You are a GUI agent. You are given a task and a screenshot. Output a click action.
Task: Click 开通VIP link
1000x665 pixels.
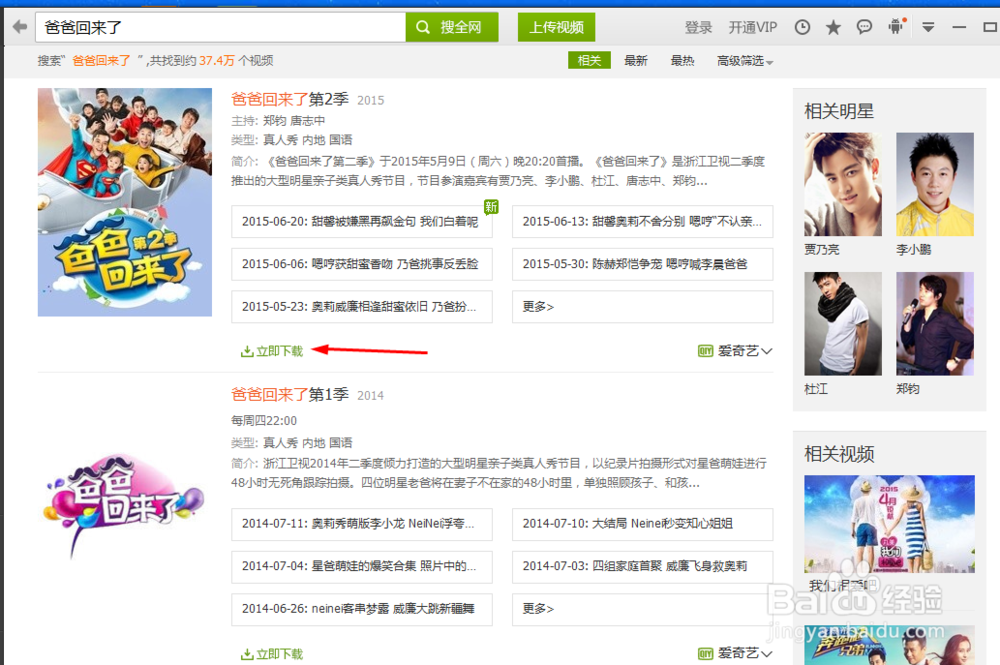[753, 27]
